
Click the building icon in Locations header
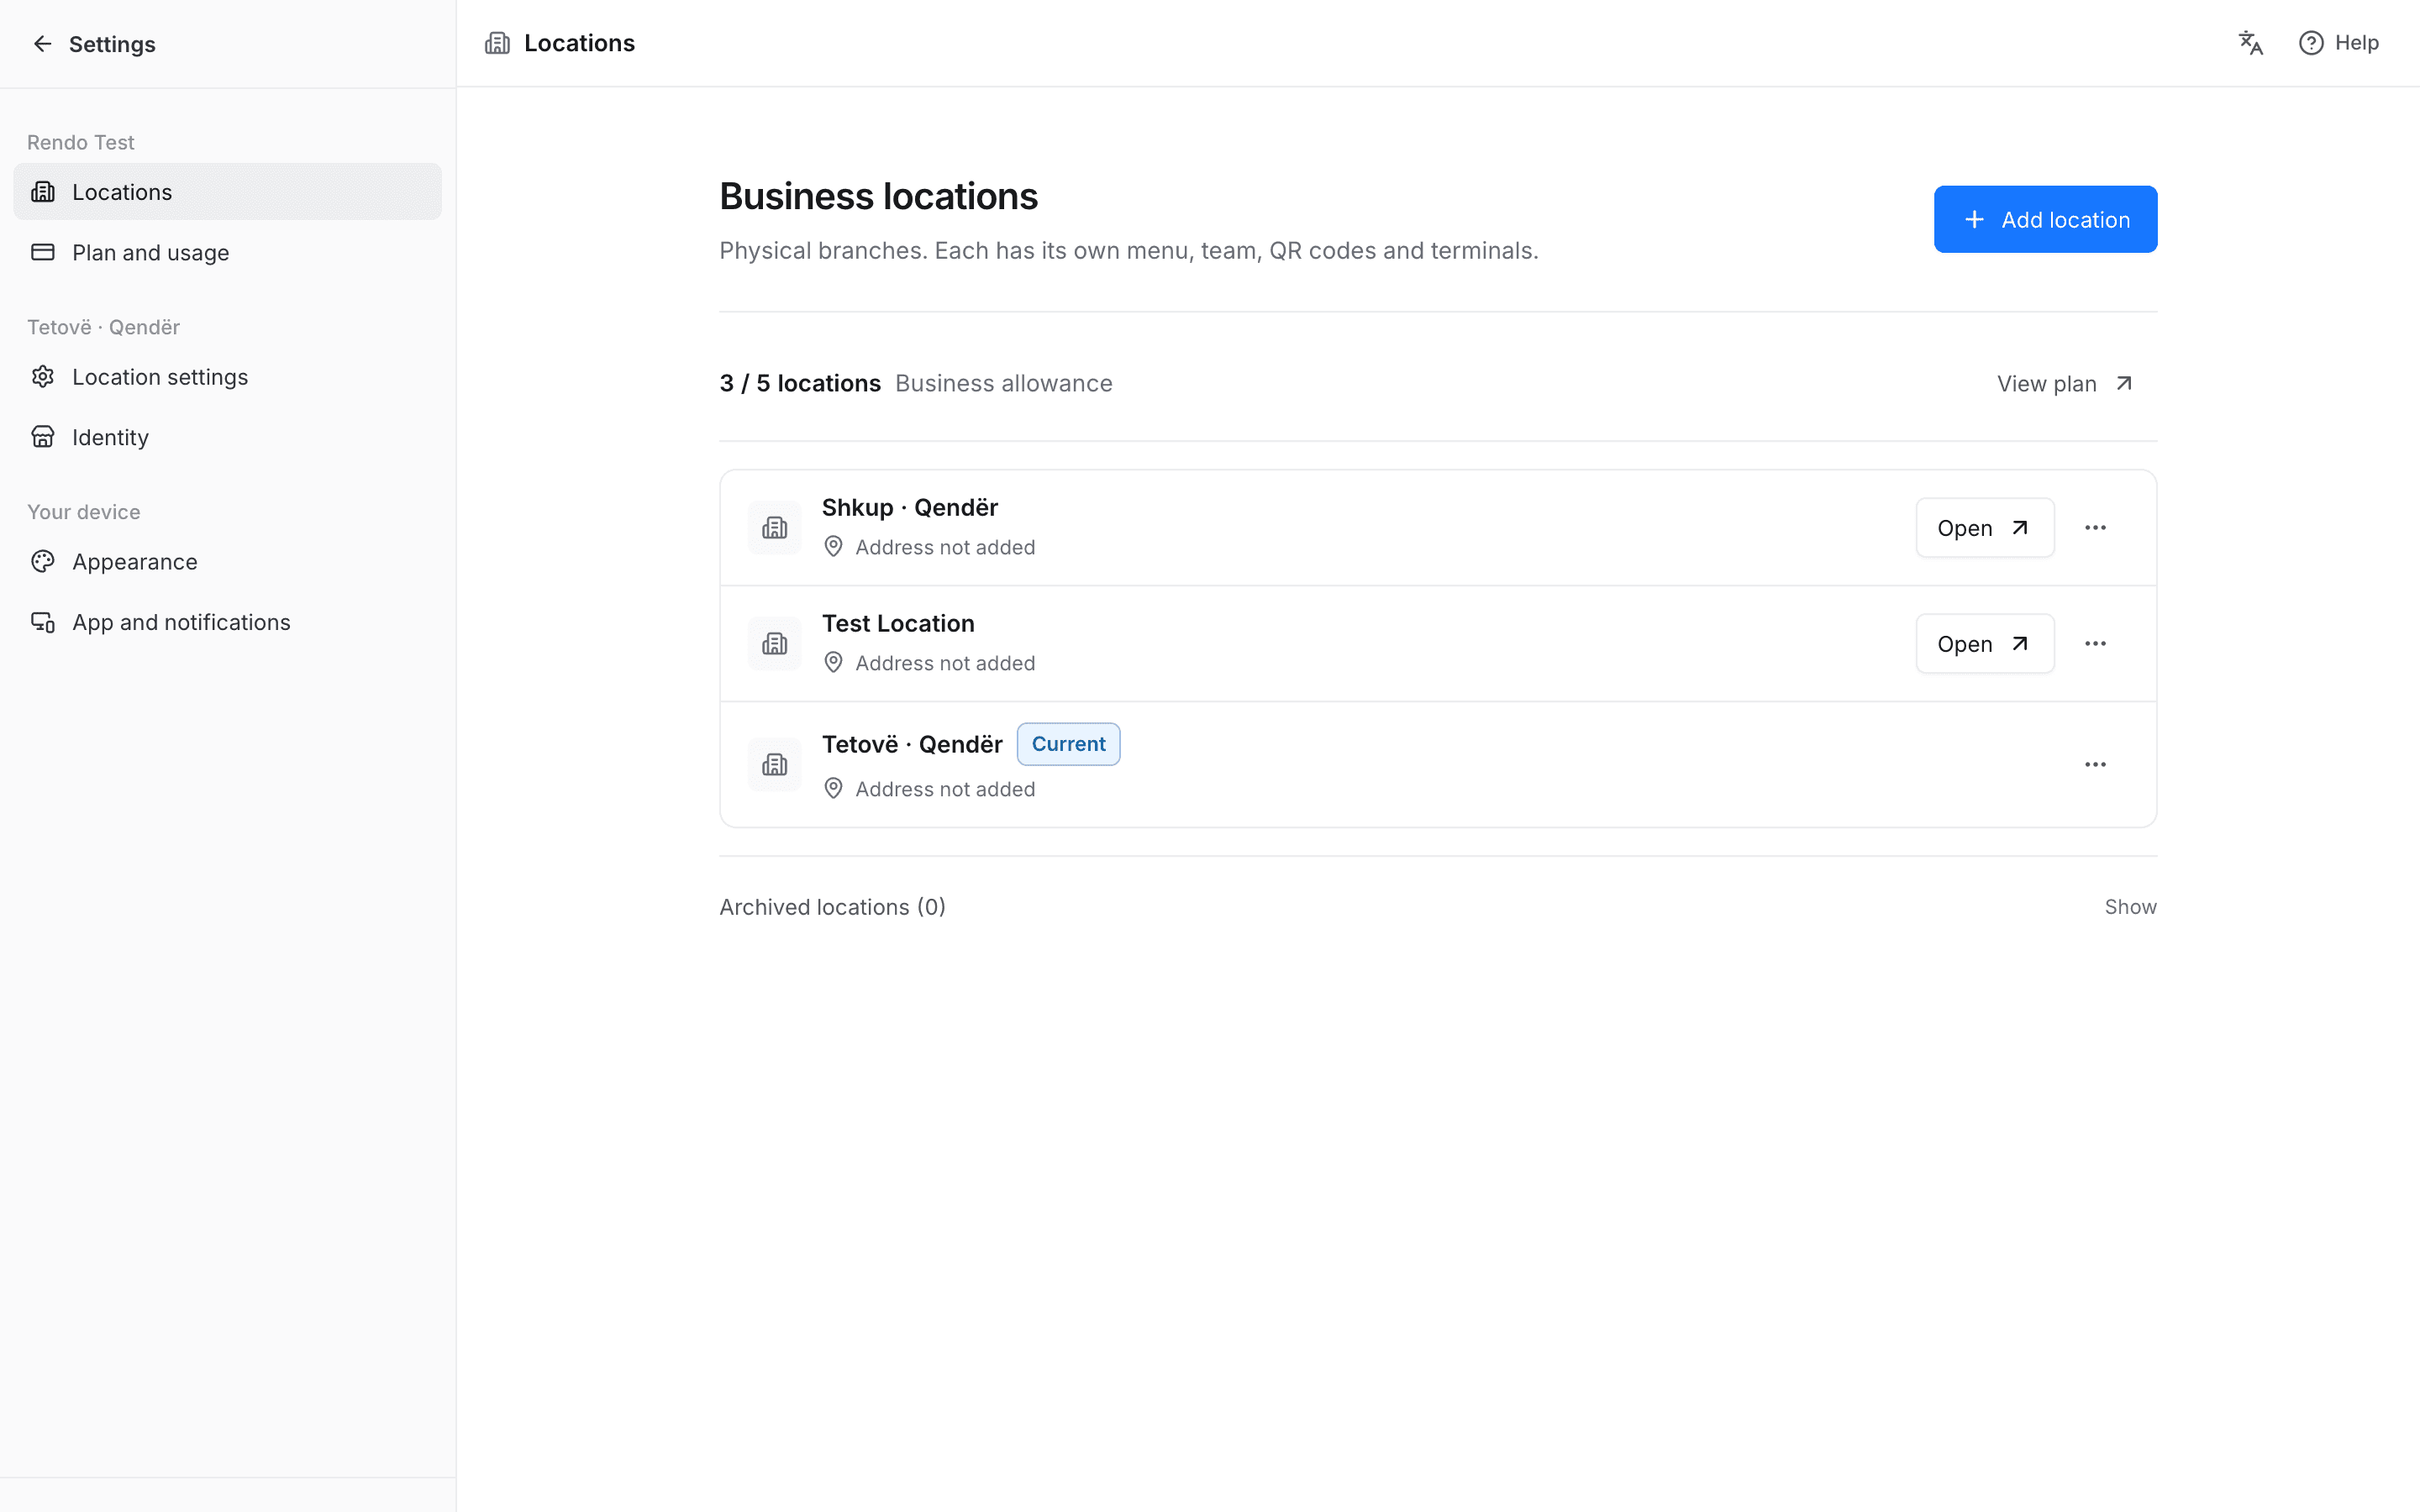pos(497,43)
